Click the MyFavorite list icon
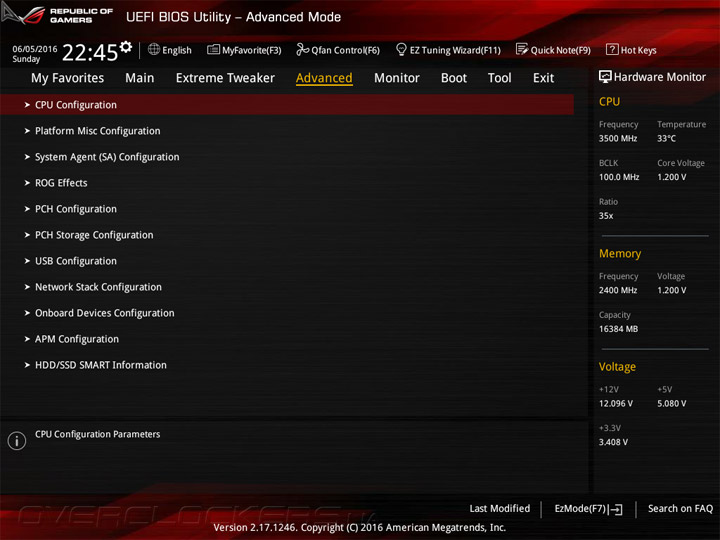 click(x=214, y=50)
